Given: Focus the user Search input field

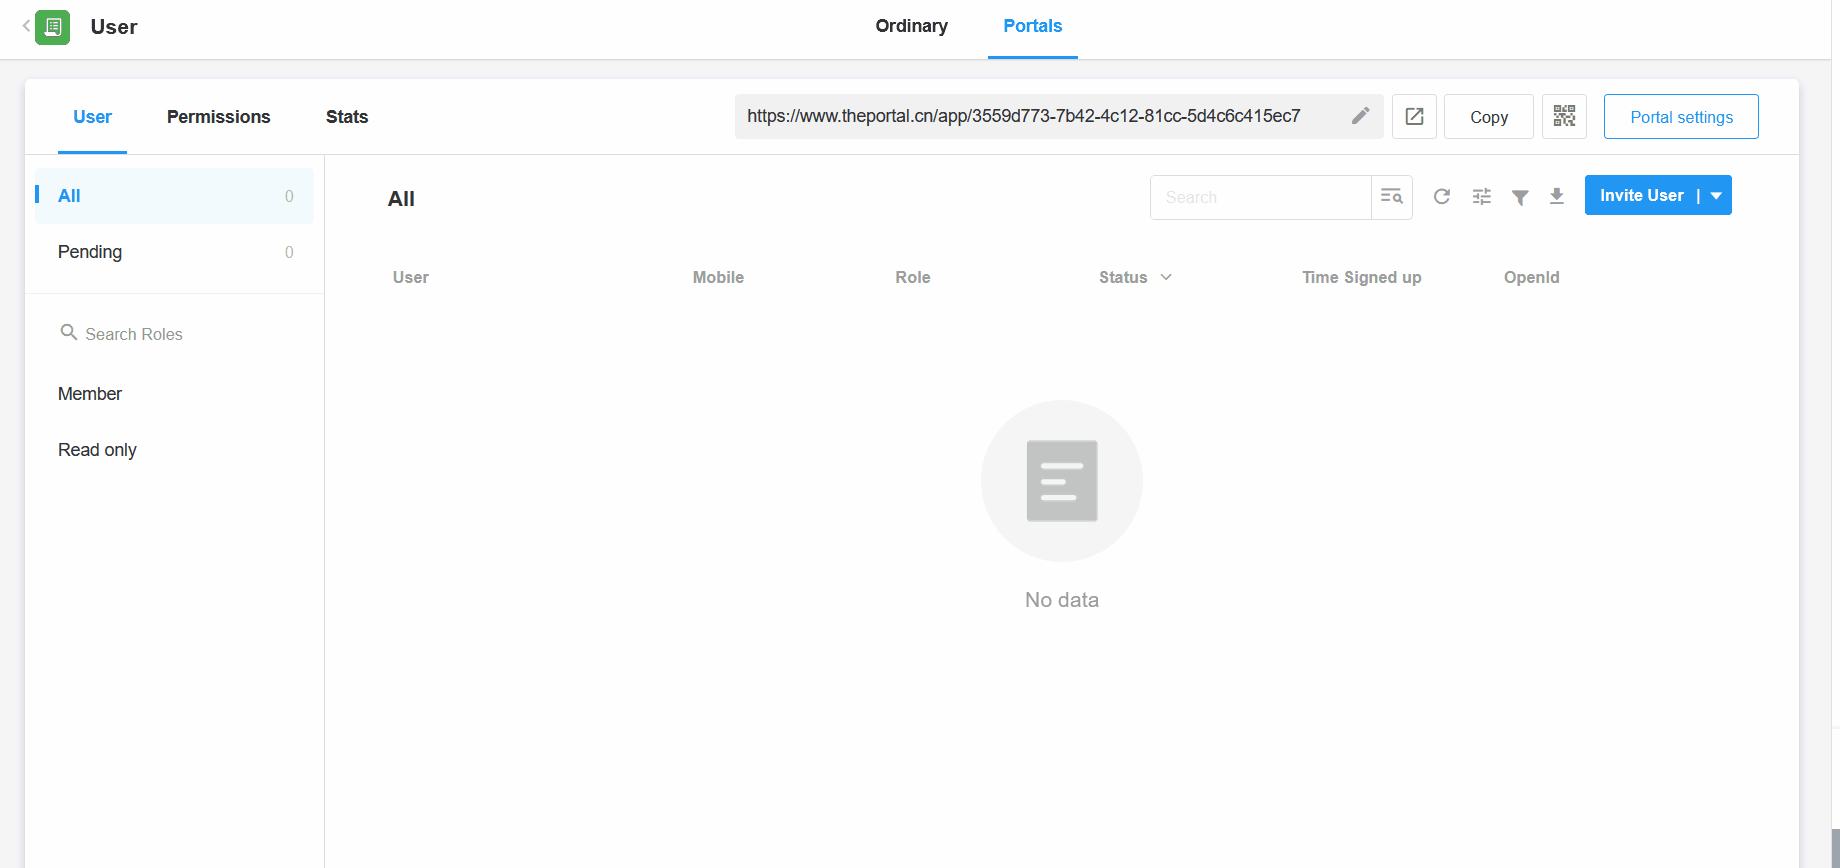Looking at the screenshot, I should click(1260, 197).
